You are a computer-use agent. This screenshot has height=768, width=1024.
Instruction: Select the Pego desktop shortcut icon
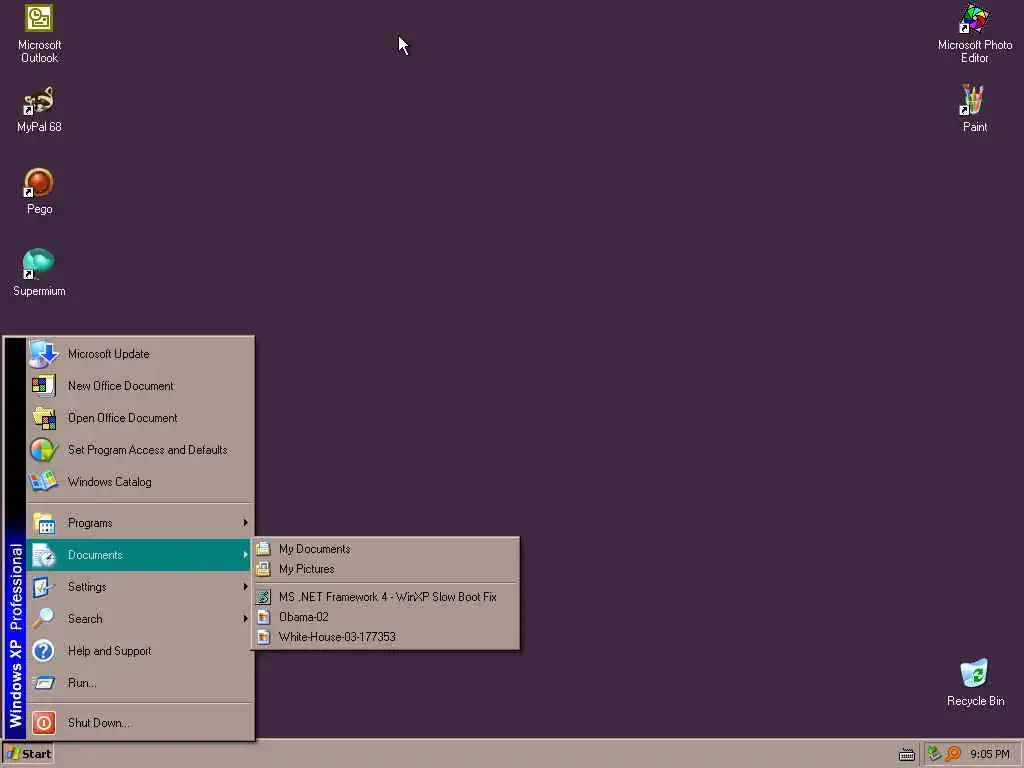[39, 191]
